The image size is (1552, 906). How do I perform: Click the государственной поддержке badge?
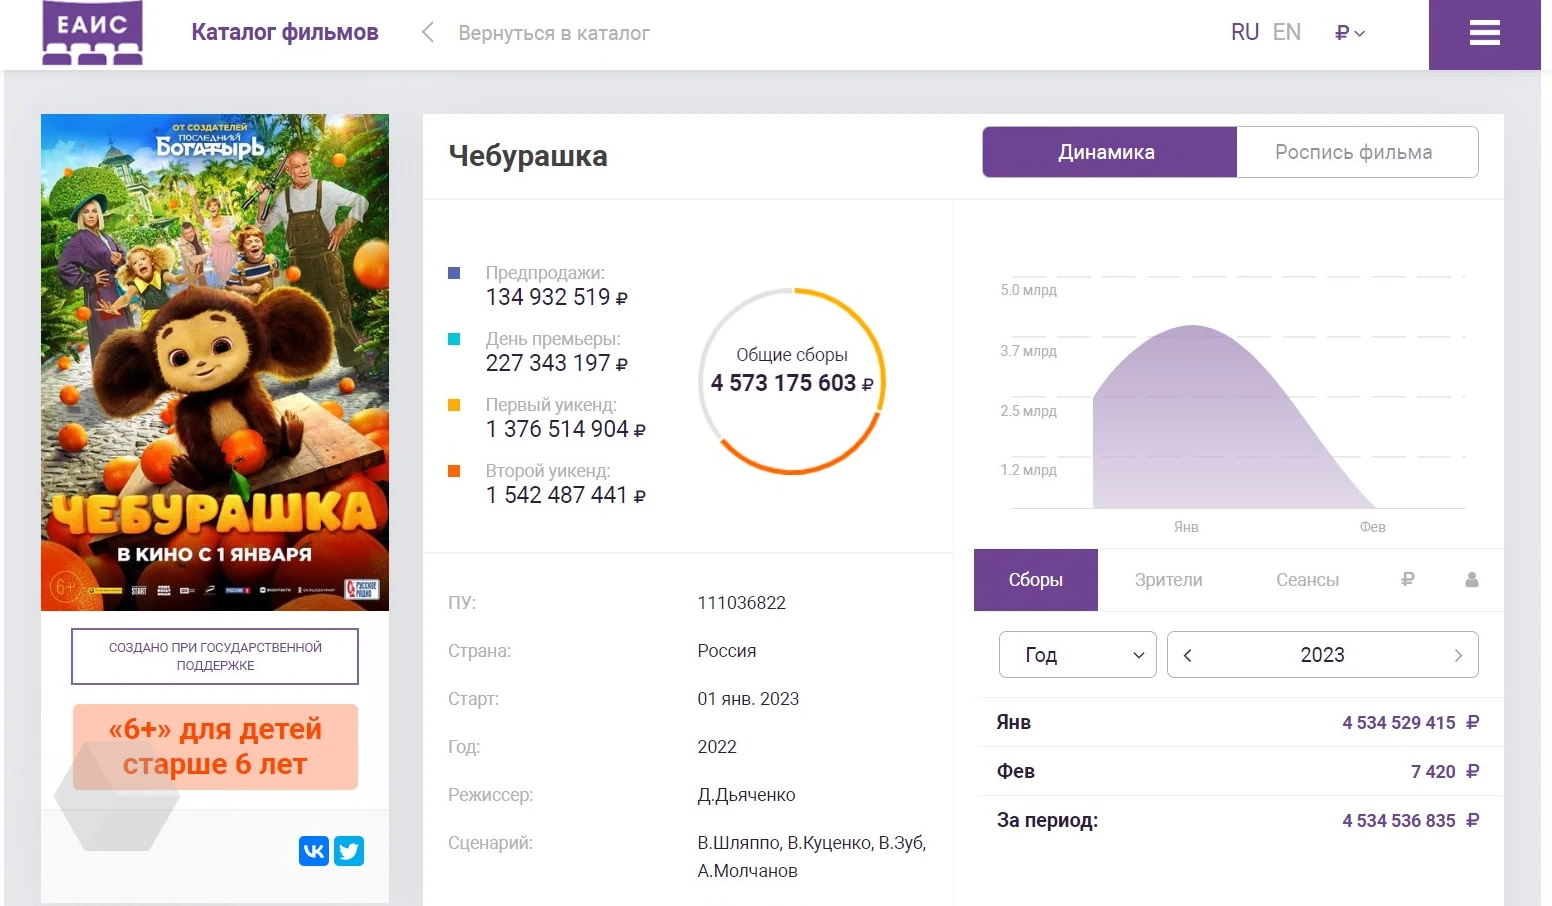pyautogui.click(x=215, y=656)
